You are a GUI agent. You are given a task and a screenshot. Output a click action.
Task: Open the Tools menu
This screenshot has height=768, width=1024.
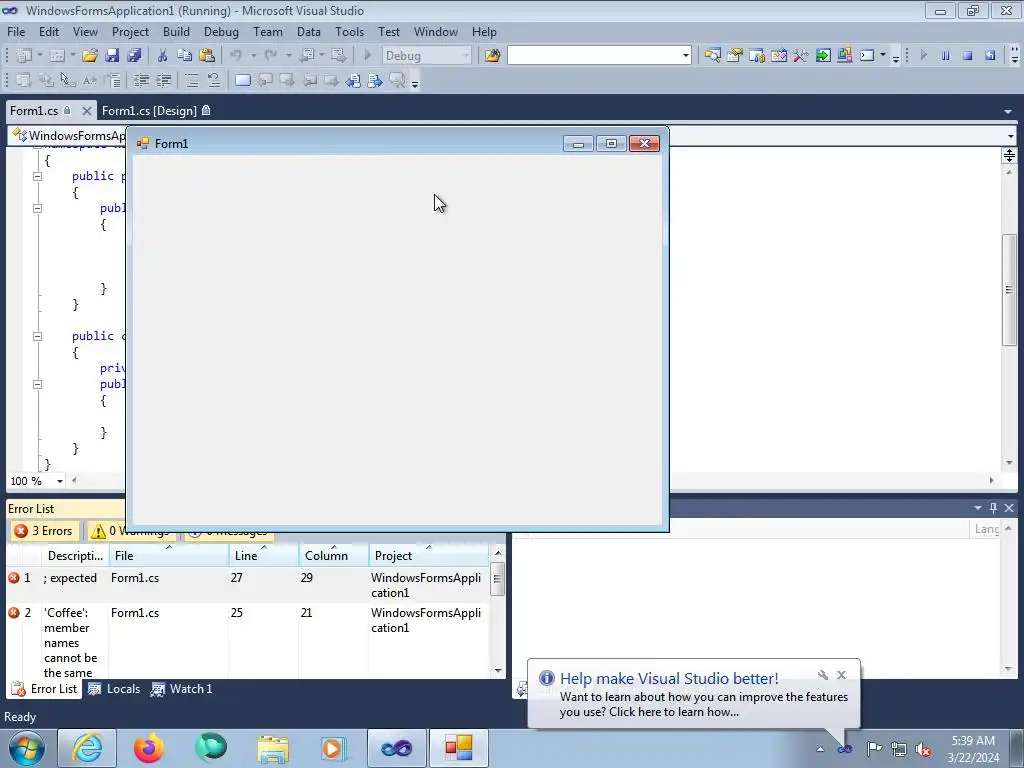coord(349,32)
